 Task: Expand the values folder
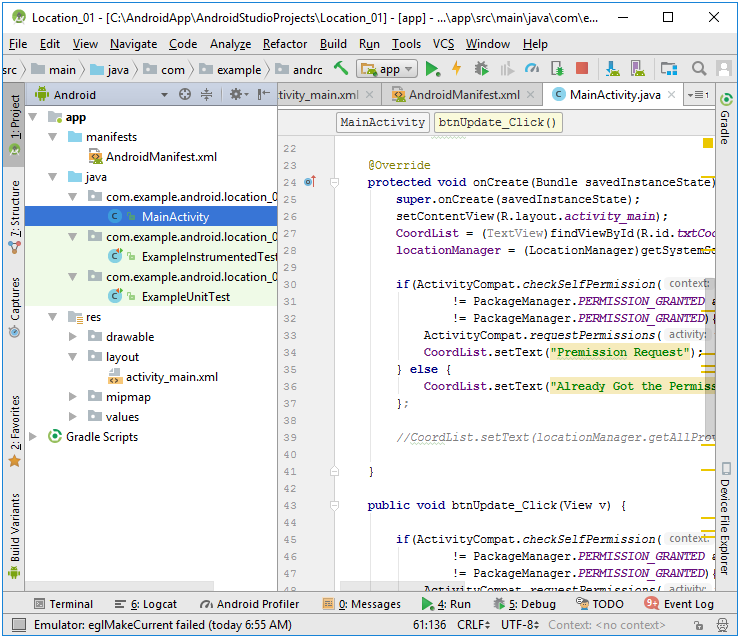tap(72, 416)
